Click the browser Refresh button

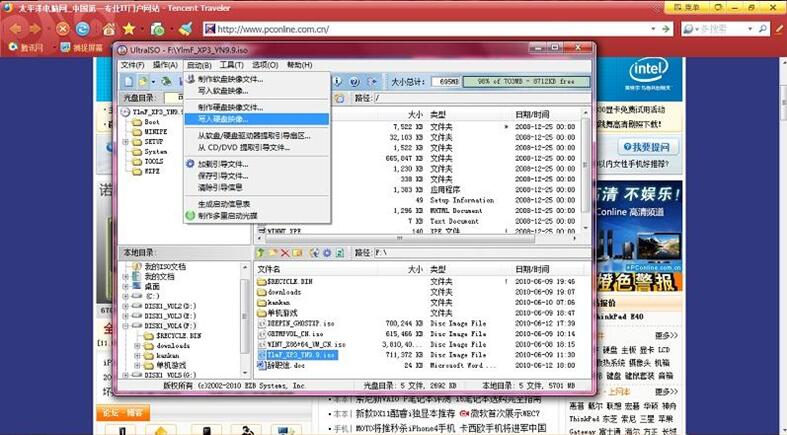[x=83, y=28]
